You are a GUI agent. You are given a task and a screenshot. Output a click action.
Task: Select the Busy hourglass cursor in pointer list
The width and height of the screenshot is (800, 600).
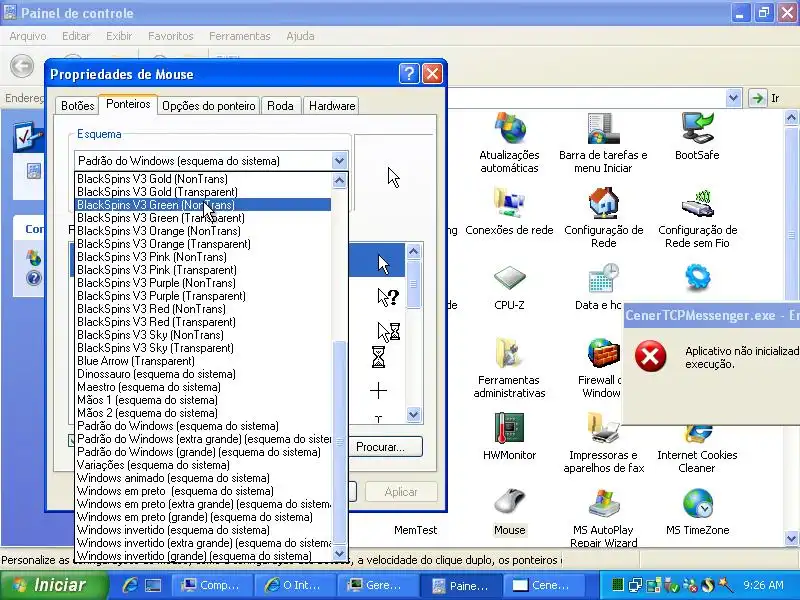(x=378, y=357)
